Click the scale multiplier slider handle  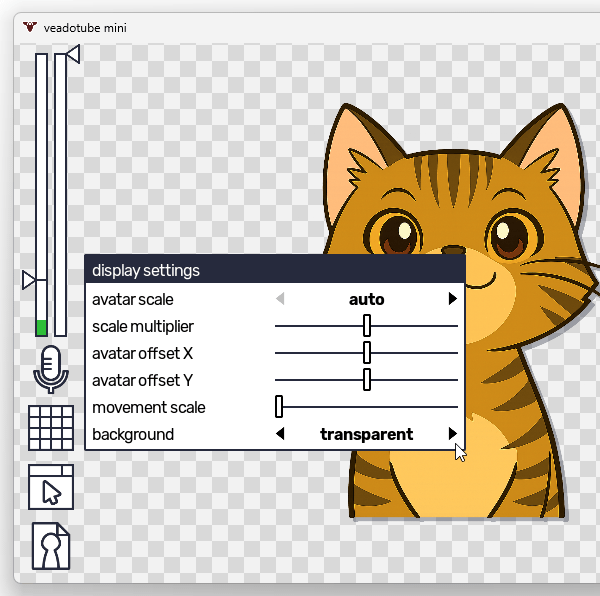tap(367, 326)
